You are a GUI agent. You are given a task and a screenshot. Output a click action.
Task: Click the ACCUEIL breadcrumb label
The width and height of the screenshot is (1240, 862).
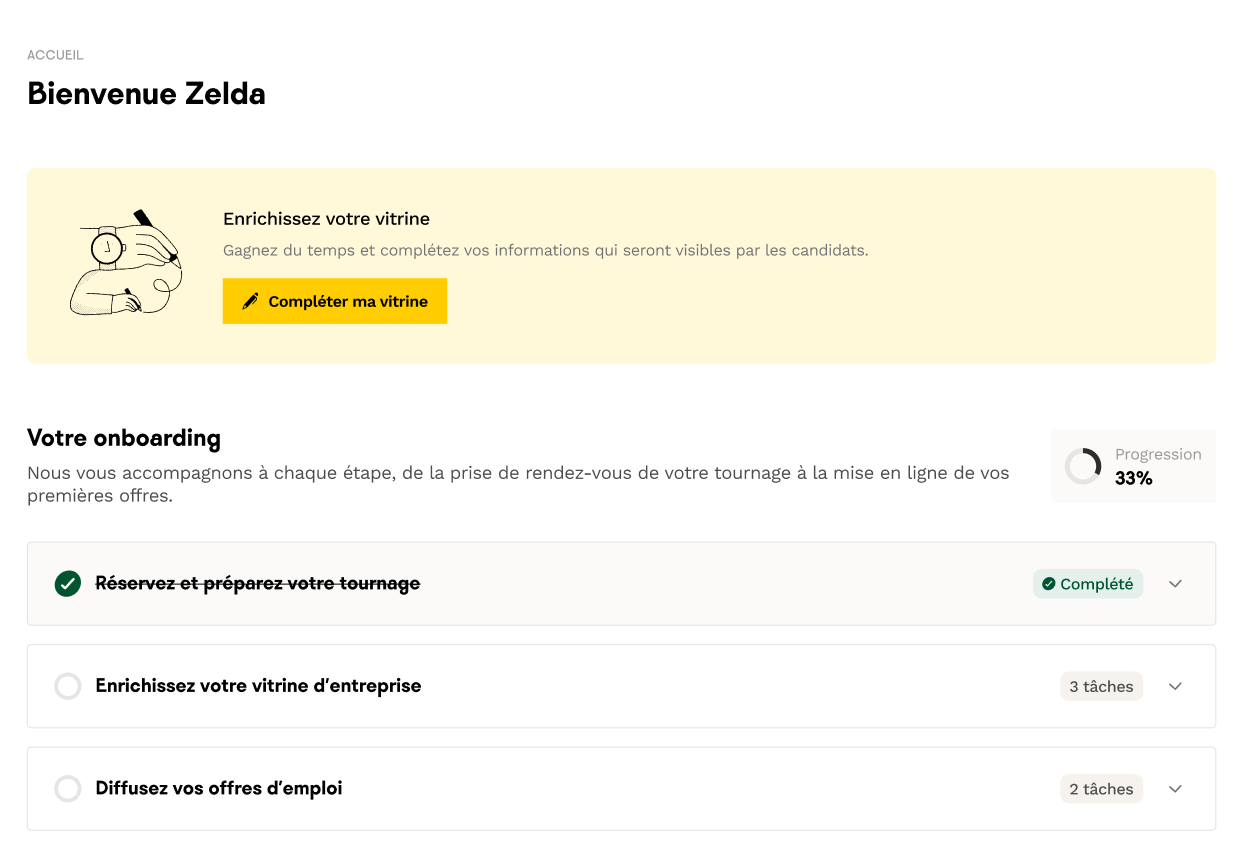pyautogui.click(x=55, y=55)
